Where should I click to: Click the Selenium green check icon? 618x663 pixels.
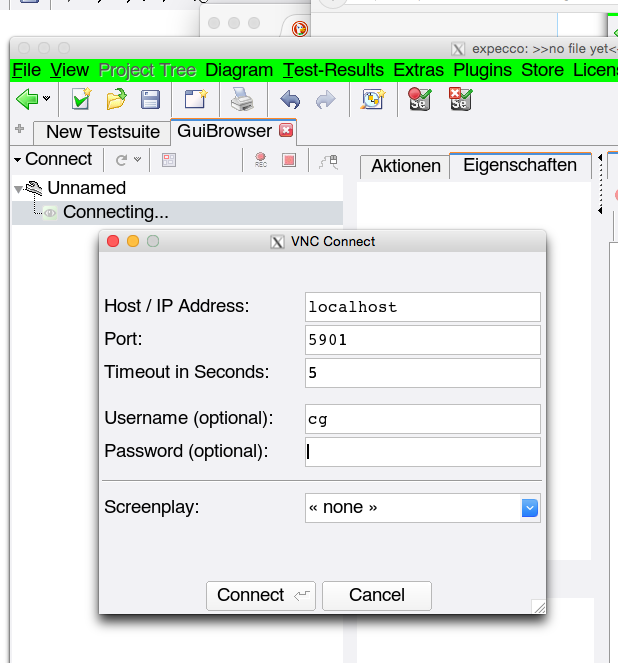coord(420,99)
